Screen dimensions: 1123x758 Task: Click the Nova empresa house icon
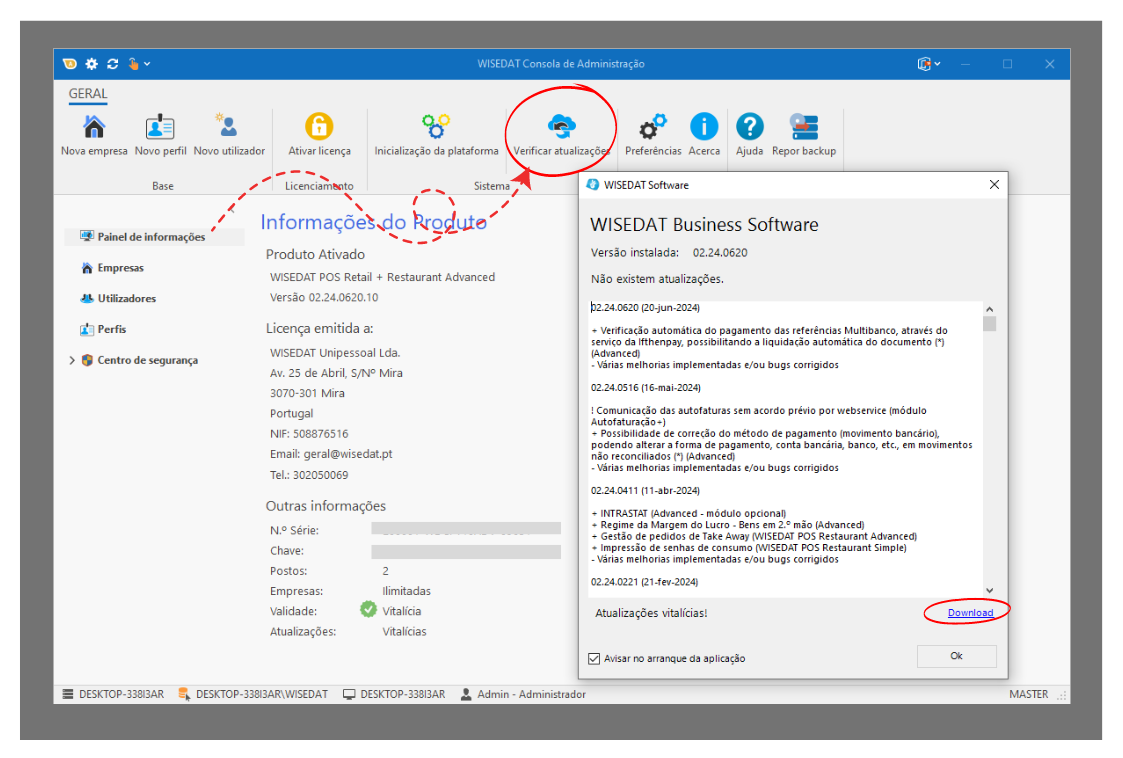(x=94, y=127)
